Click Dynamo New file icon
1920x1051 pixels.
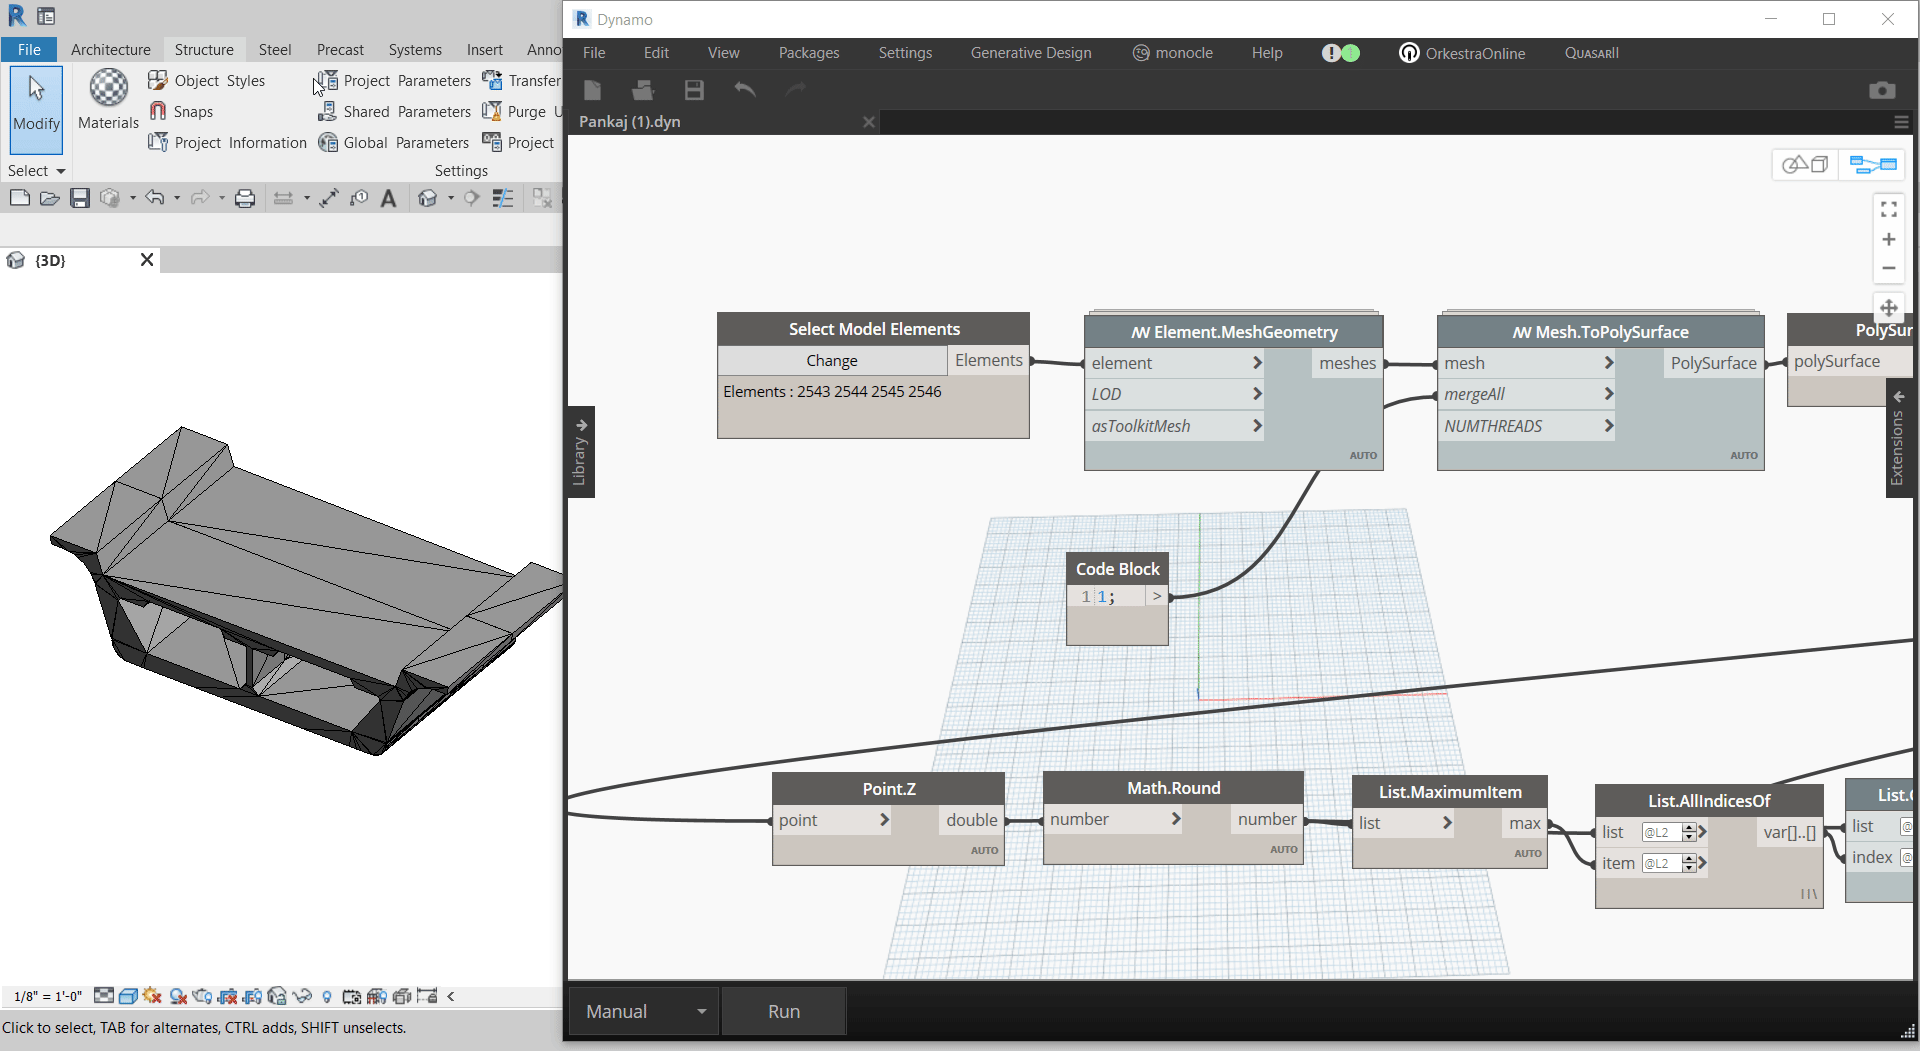[592, 90]
